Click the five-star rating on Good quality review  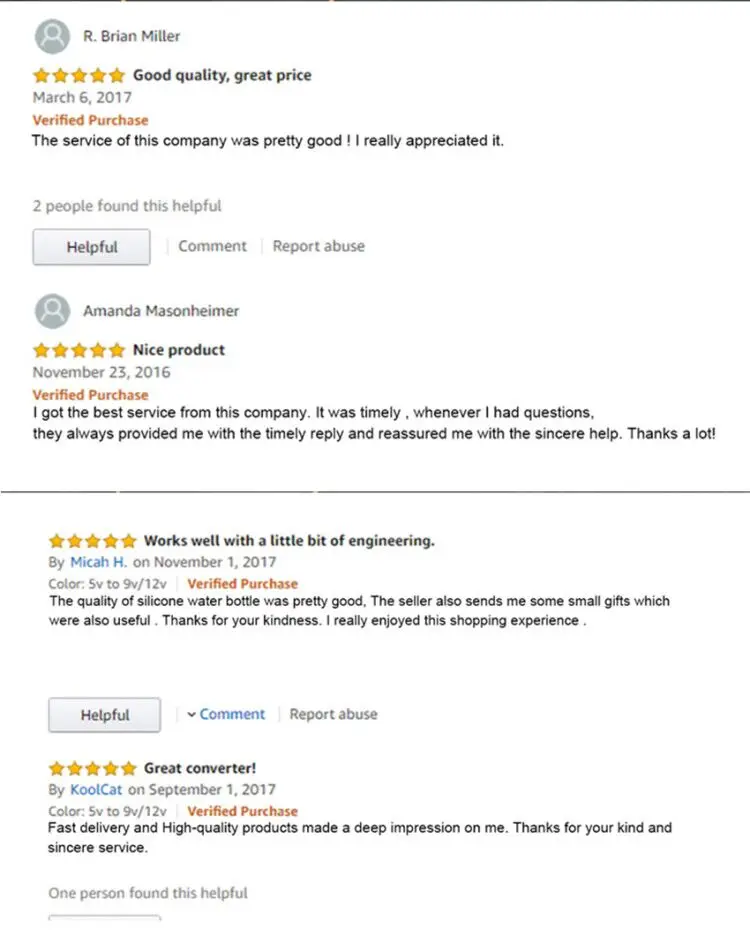point(79,76)
